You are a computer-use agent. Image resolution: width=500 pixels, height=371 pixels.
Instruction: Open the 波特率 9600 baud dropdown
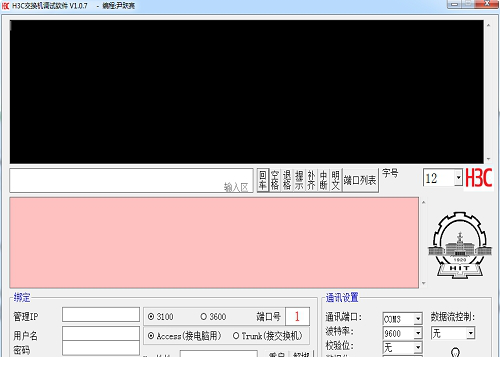[418, 333]
